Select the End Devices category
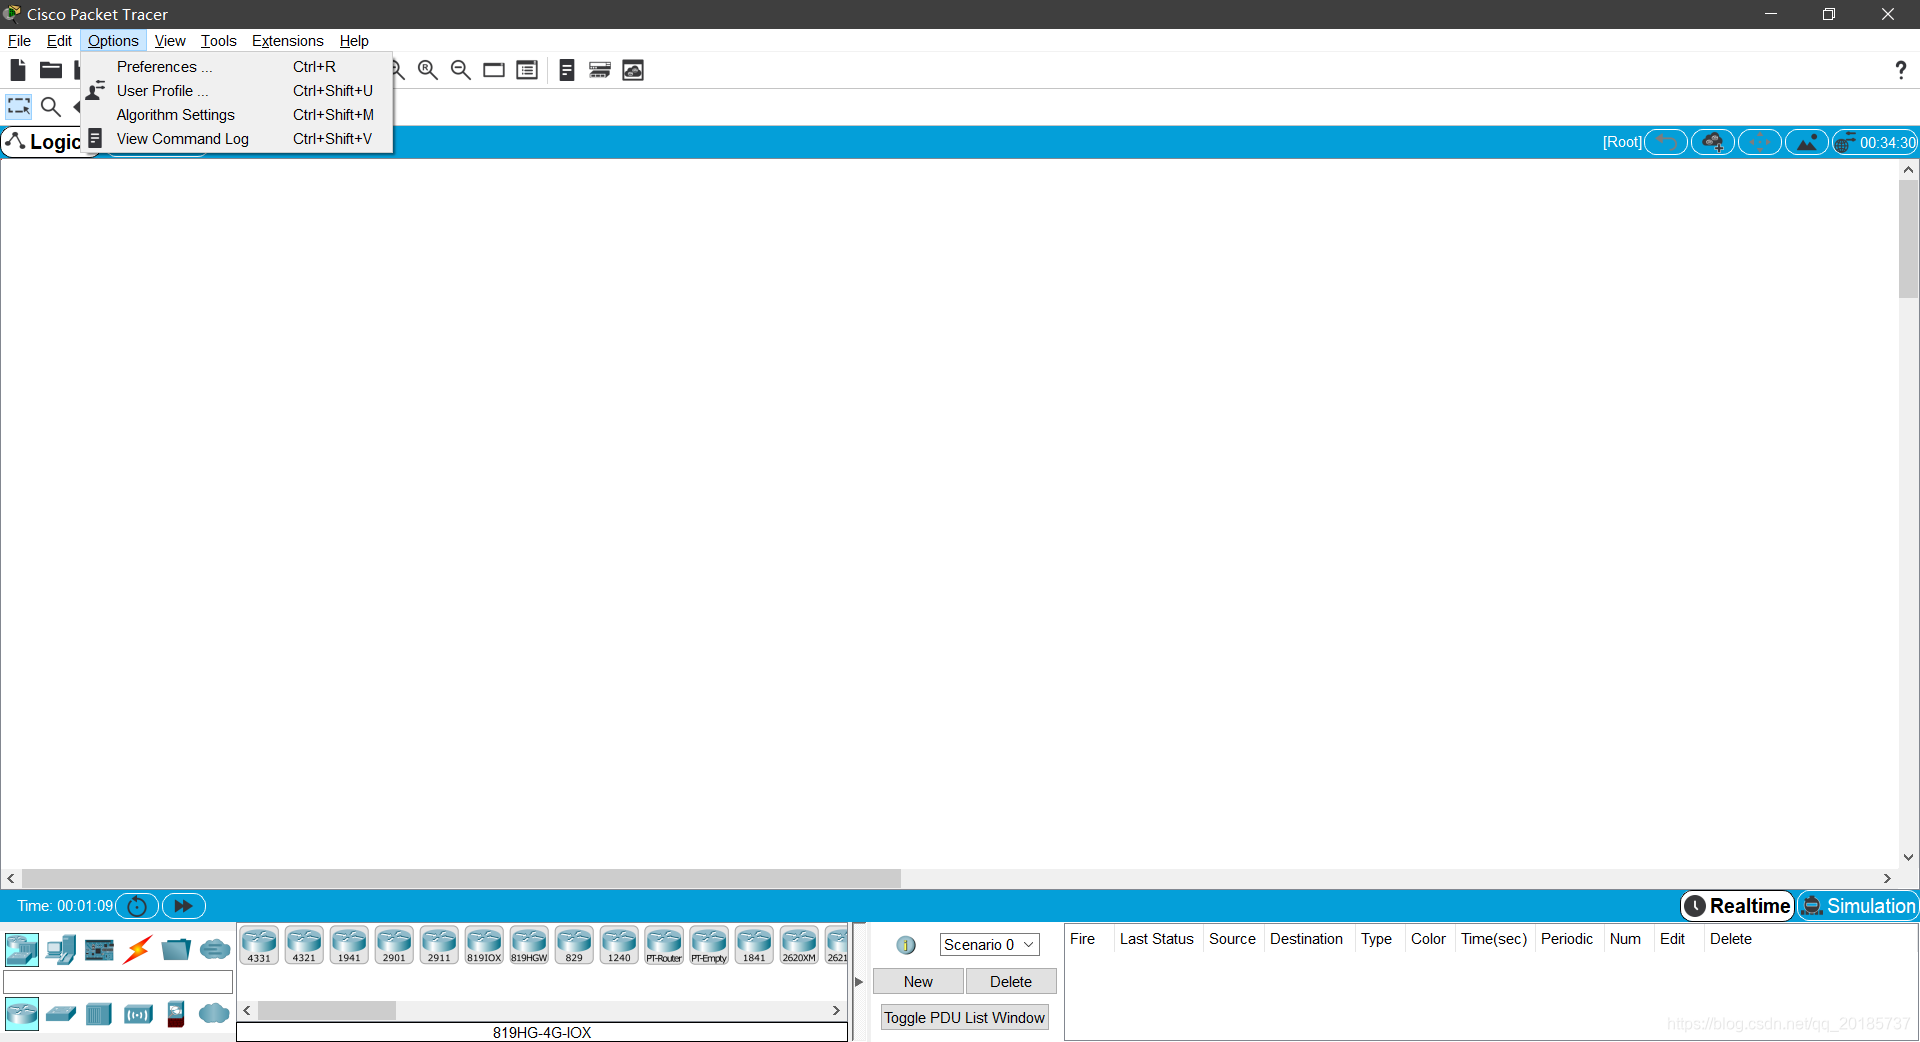 pos(61,949)
